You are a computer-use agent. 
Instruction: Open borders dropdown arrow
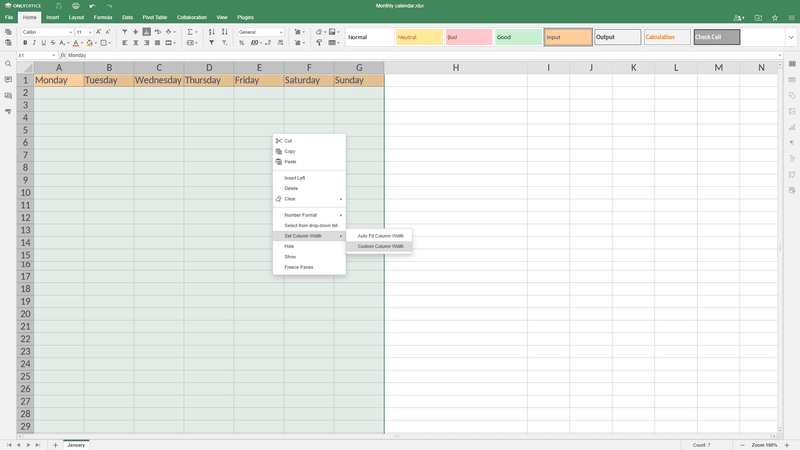coord(109,43)
